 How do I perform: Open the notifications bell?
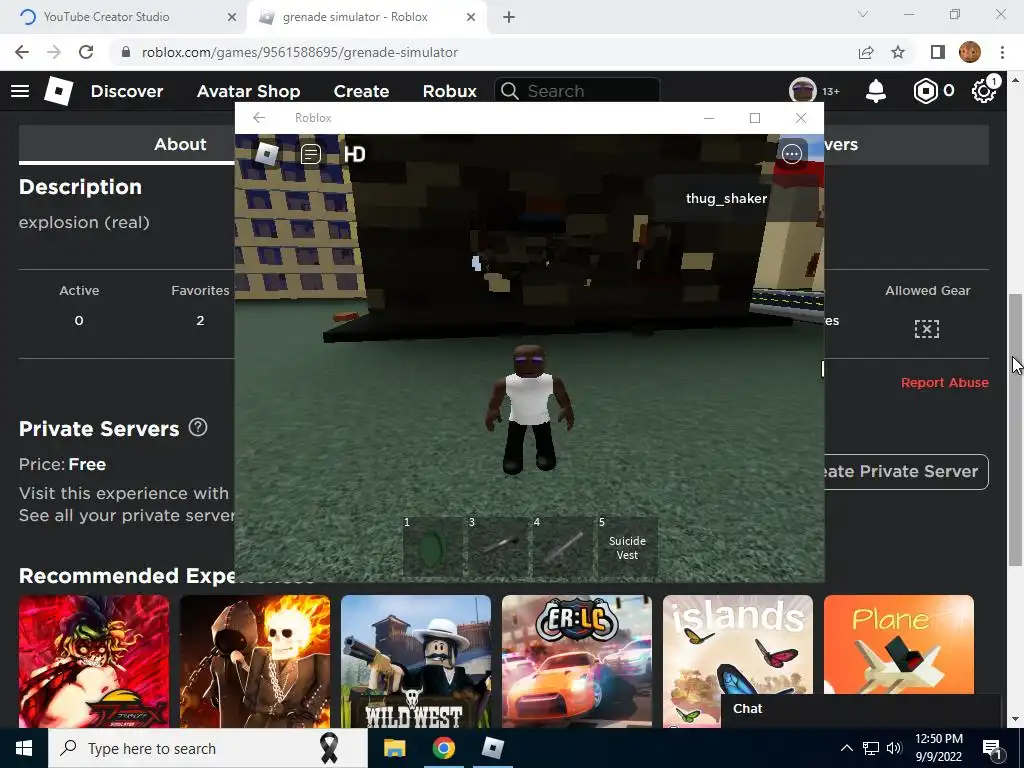(x=875, y=91)
